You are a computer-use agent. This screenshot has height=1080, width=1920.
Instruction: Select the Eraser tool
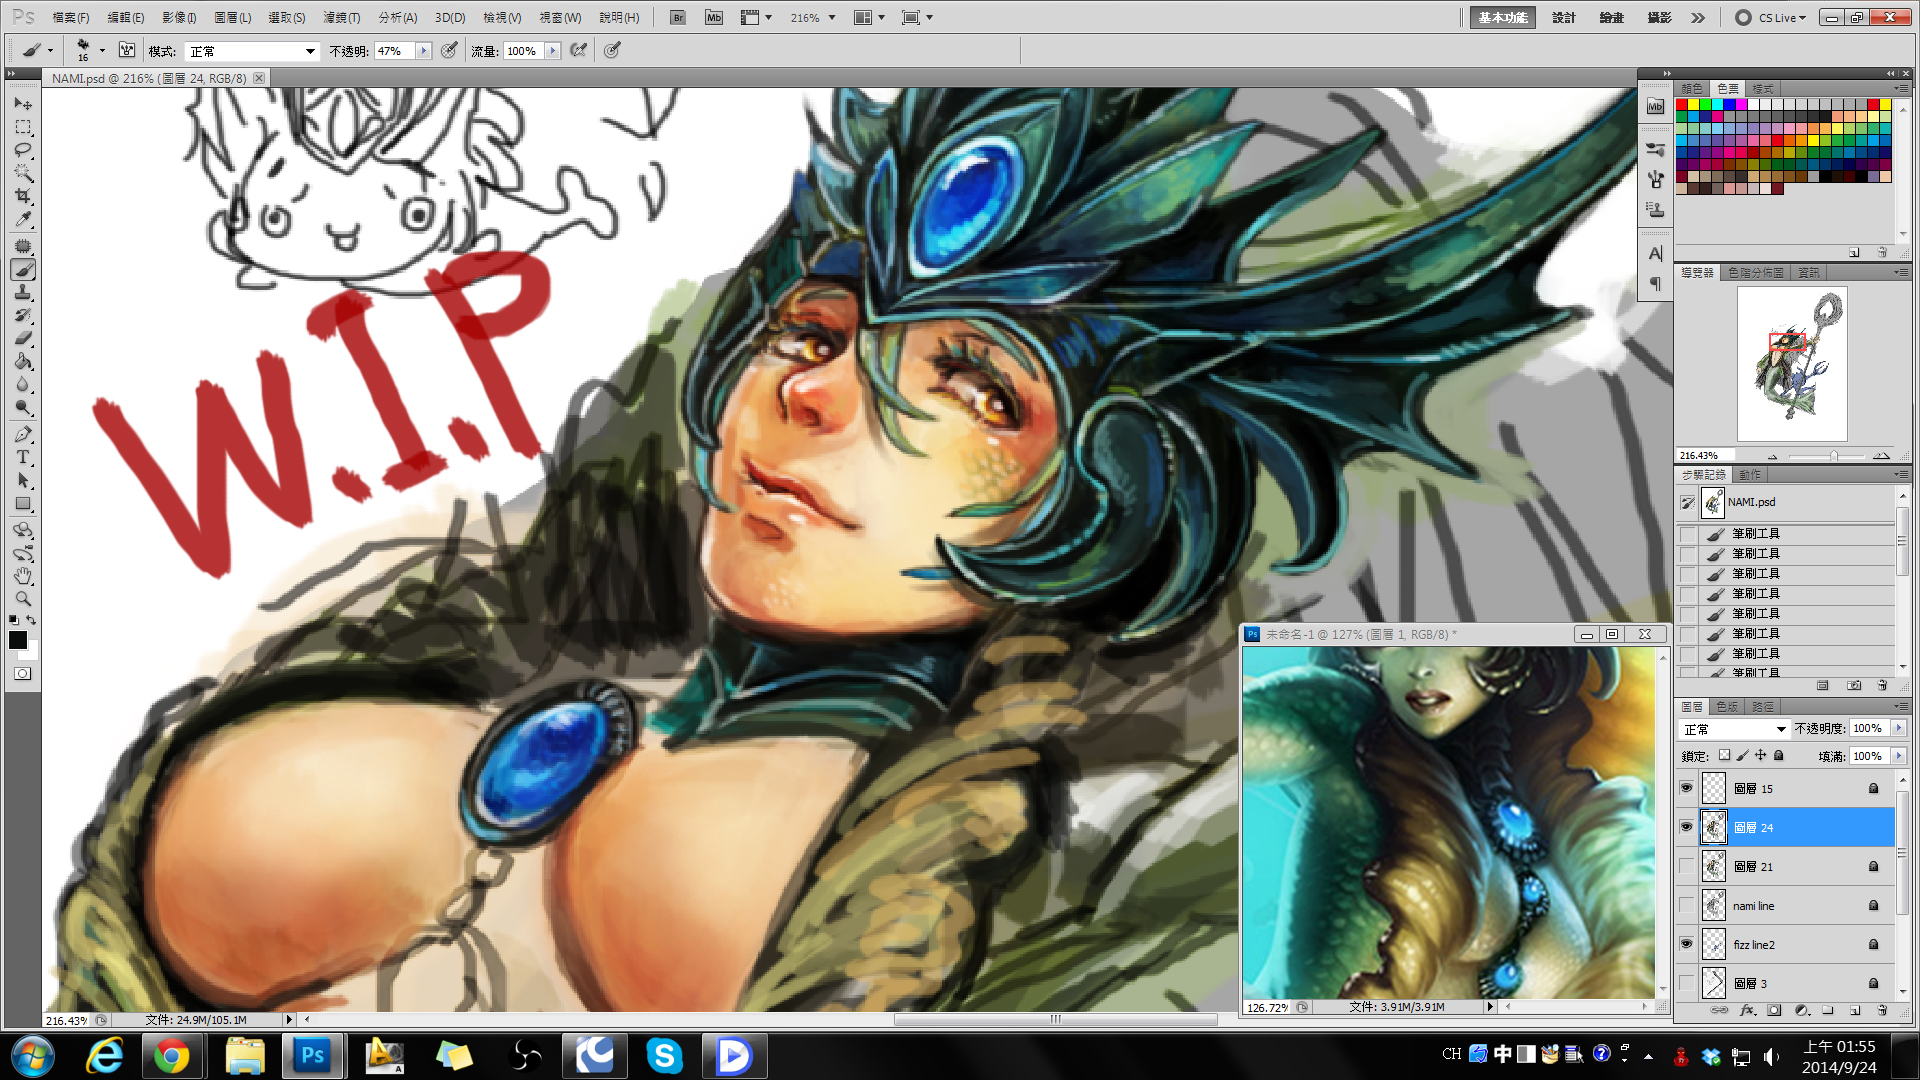[x=23, y=339]
